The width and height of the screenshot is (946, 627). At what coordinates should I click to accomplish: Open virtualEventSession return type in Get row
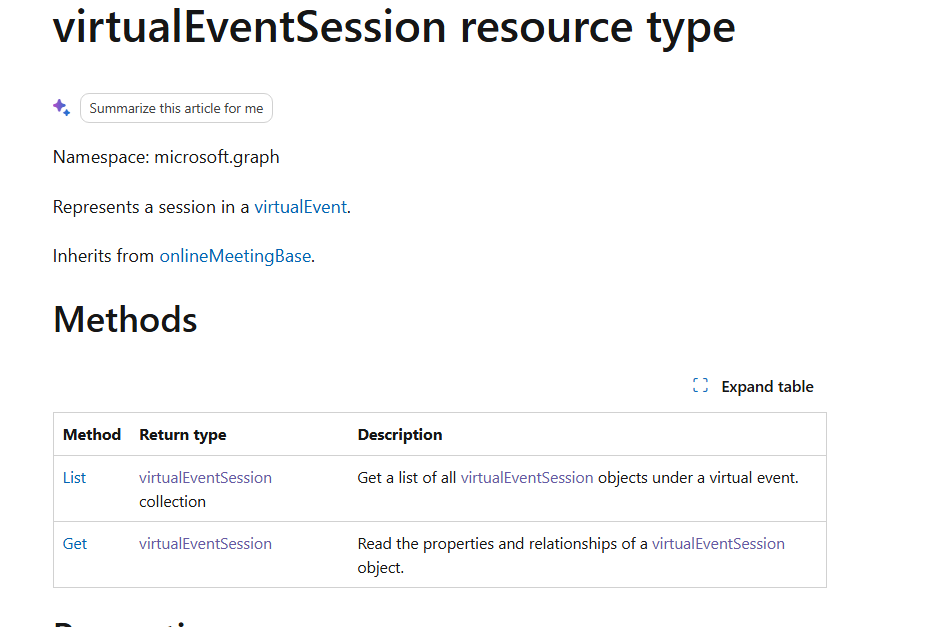click(x=205, y=544)
